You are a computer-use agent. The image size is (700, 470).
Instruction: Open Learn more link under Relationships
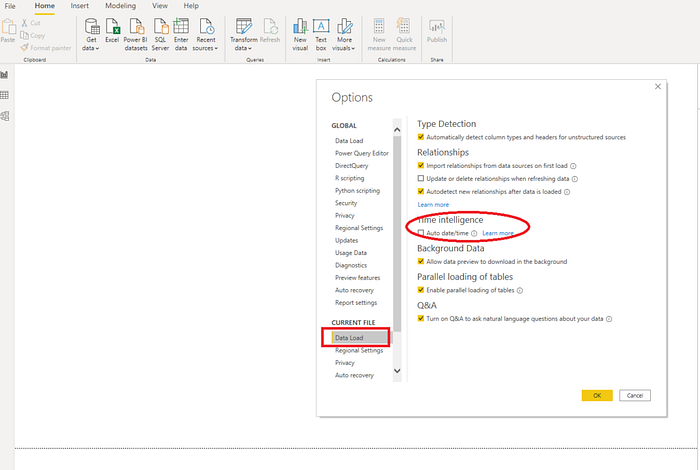[433, 204]
